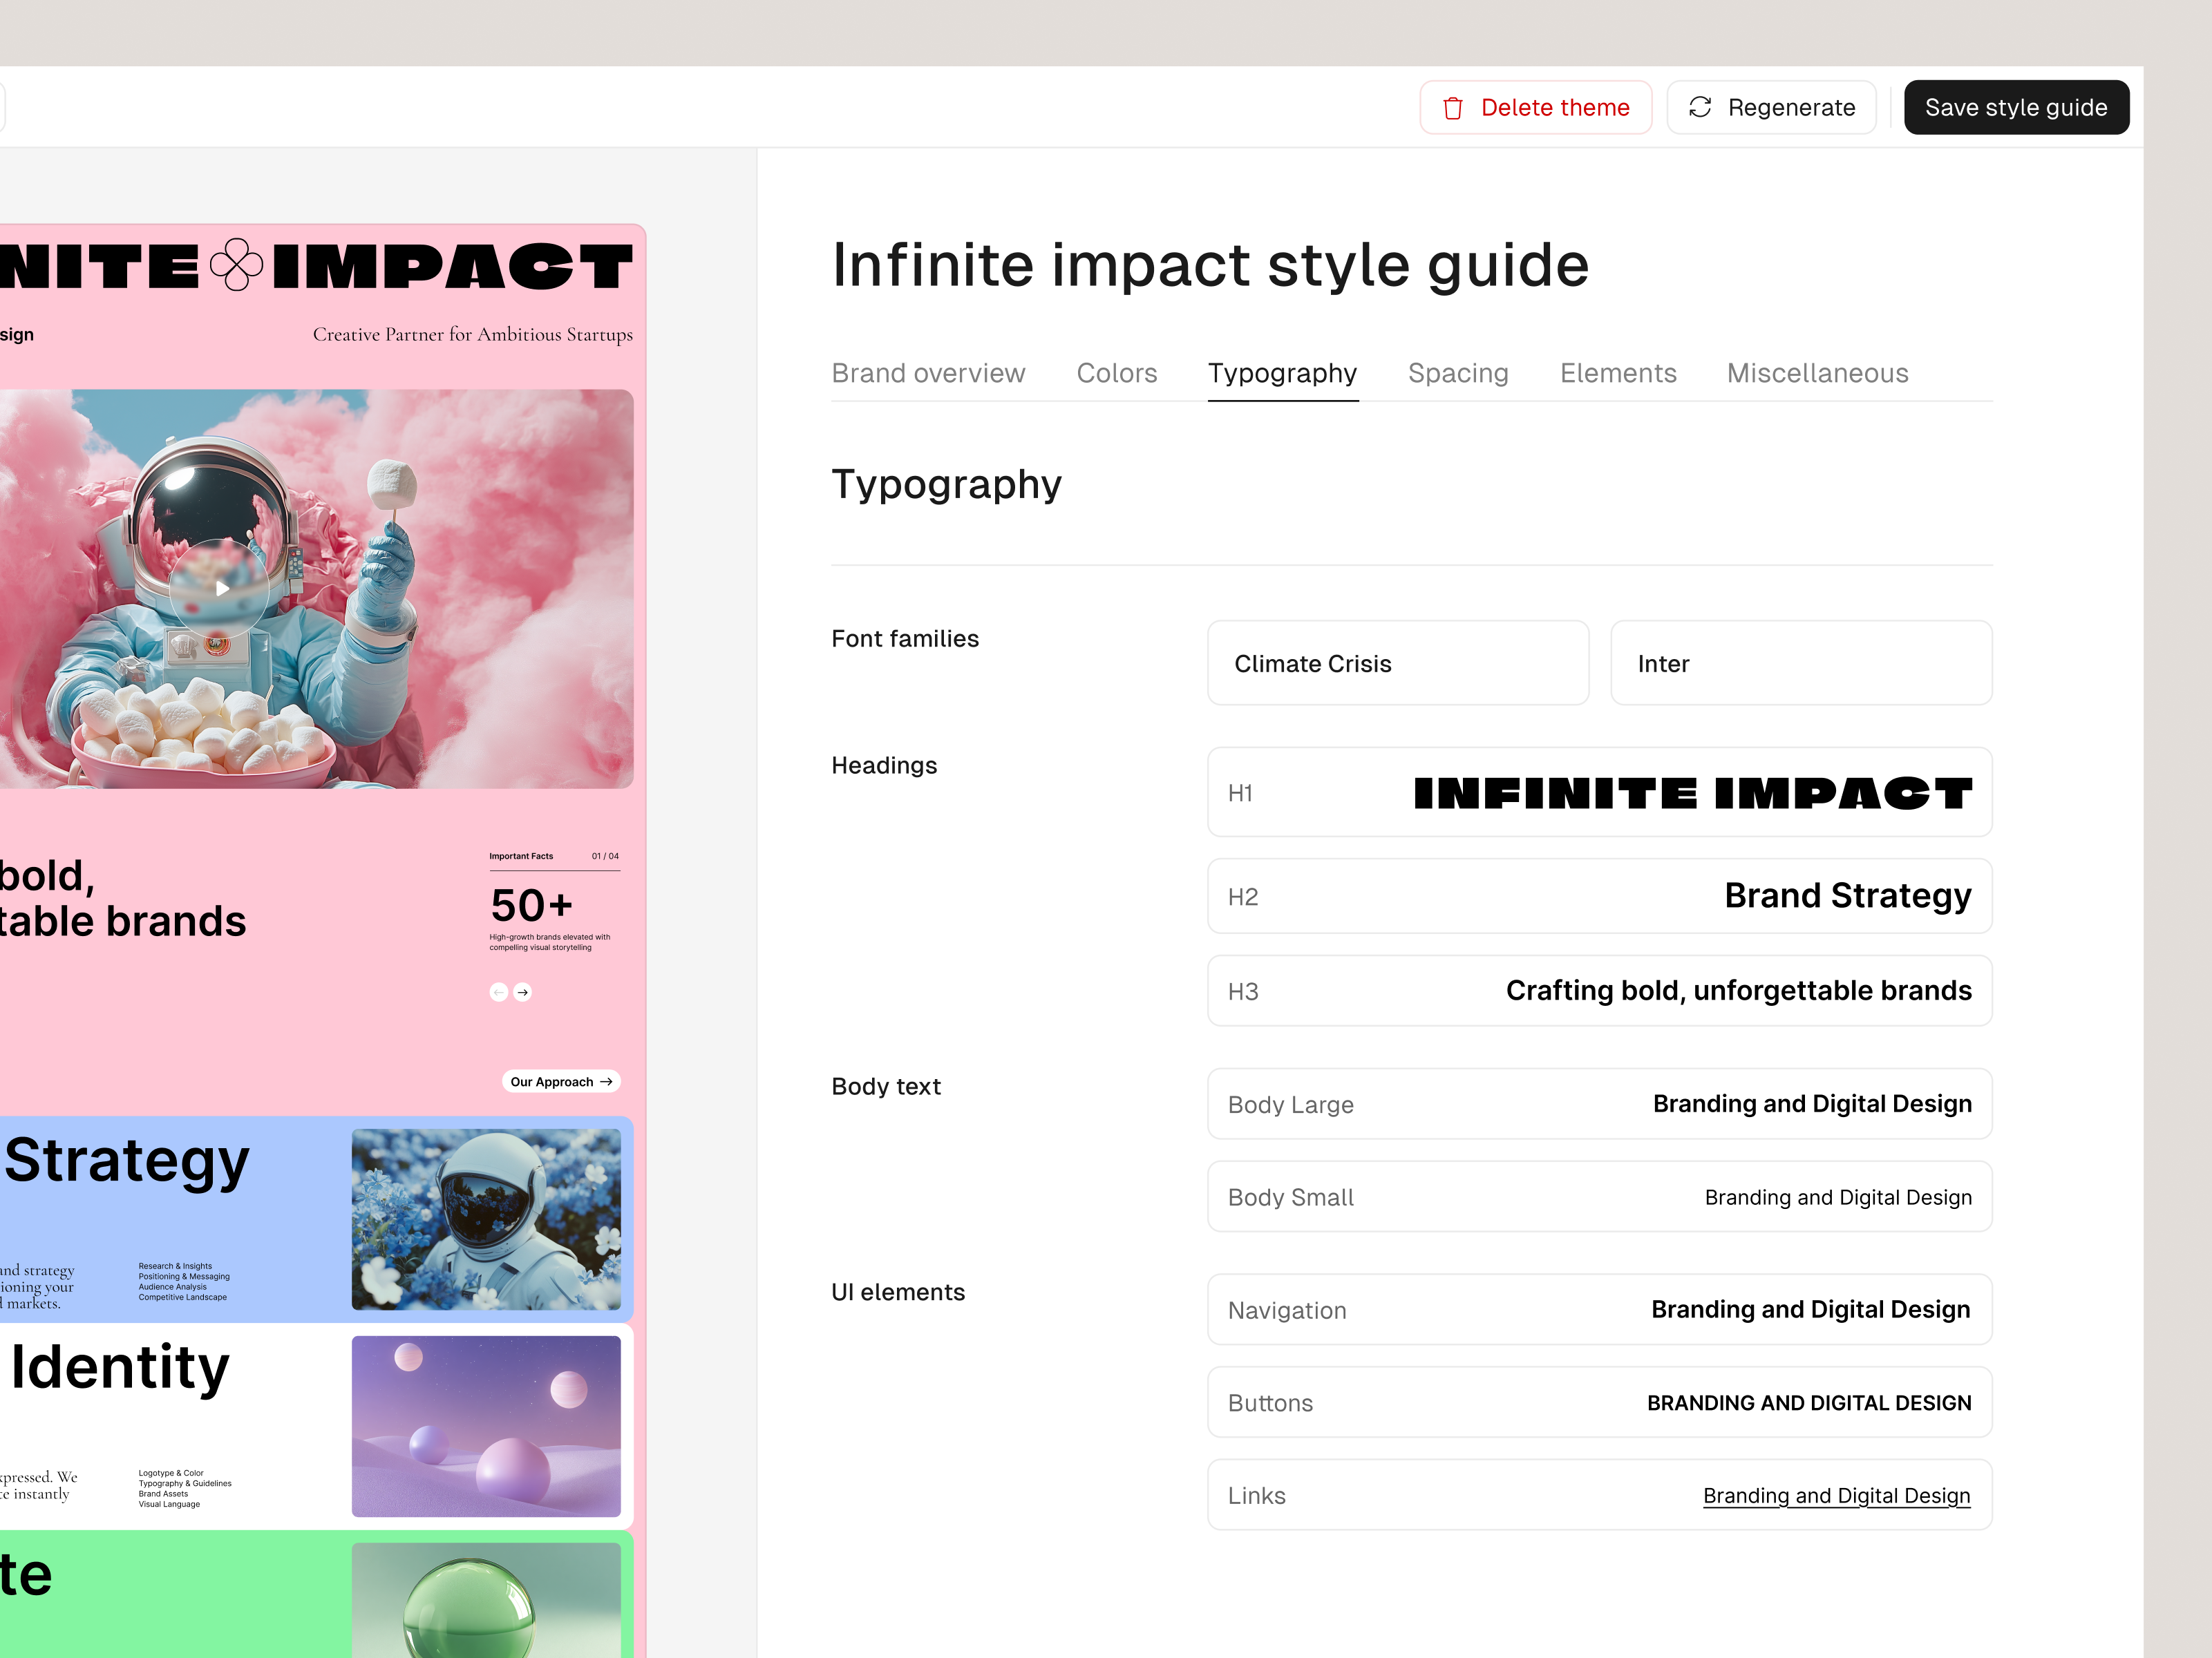
Task: Click the Infinite impact style guide title
Action: [1210, 265]
